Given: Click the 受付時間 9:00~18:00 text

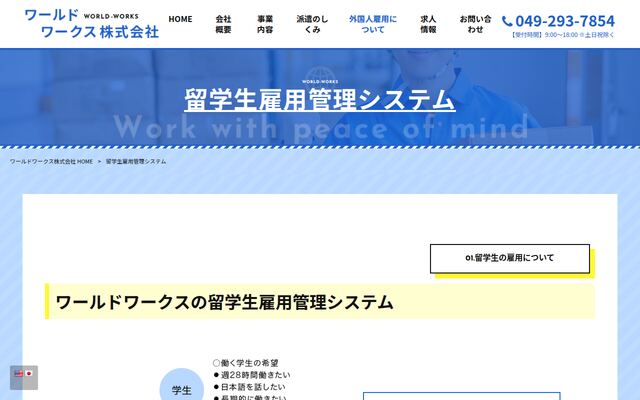Looking at the screenshot, I should pyautogui.click(x=562, y=35).
